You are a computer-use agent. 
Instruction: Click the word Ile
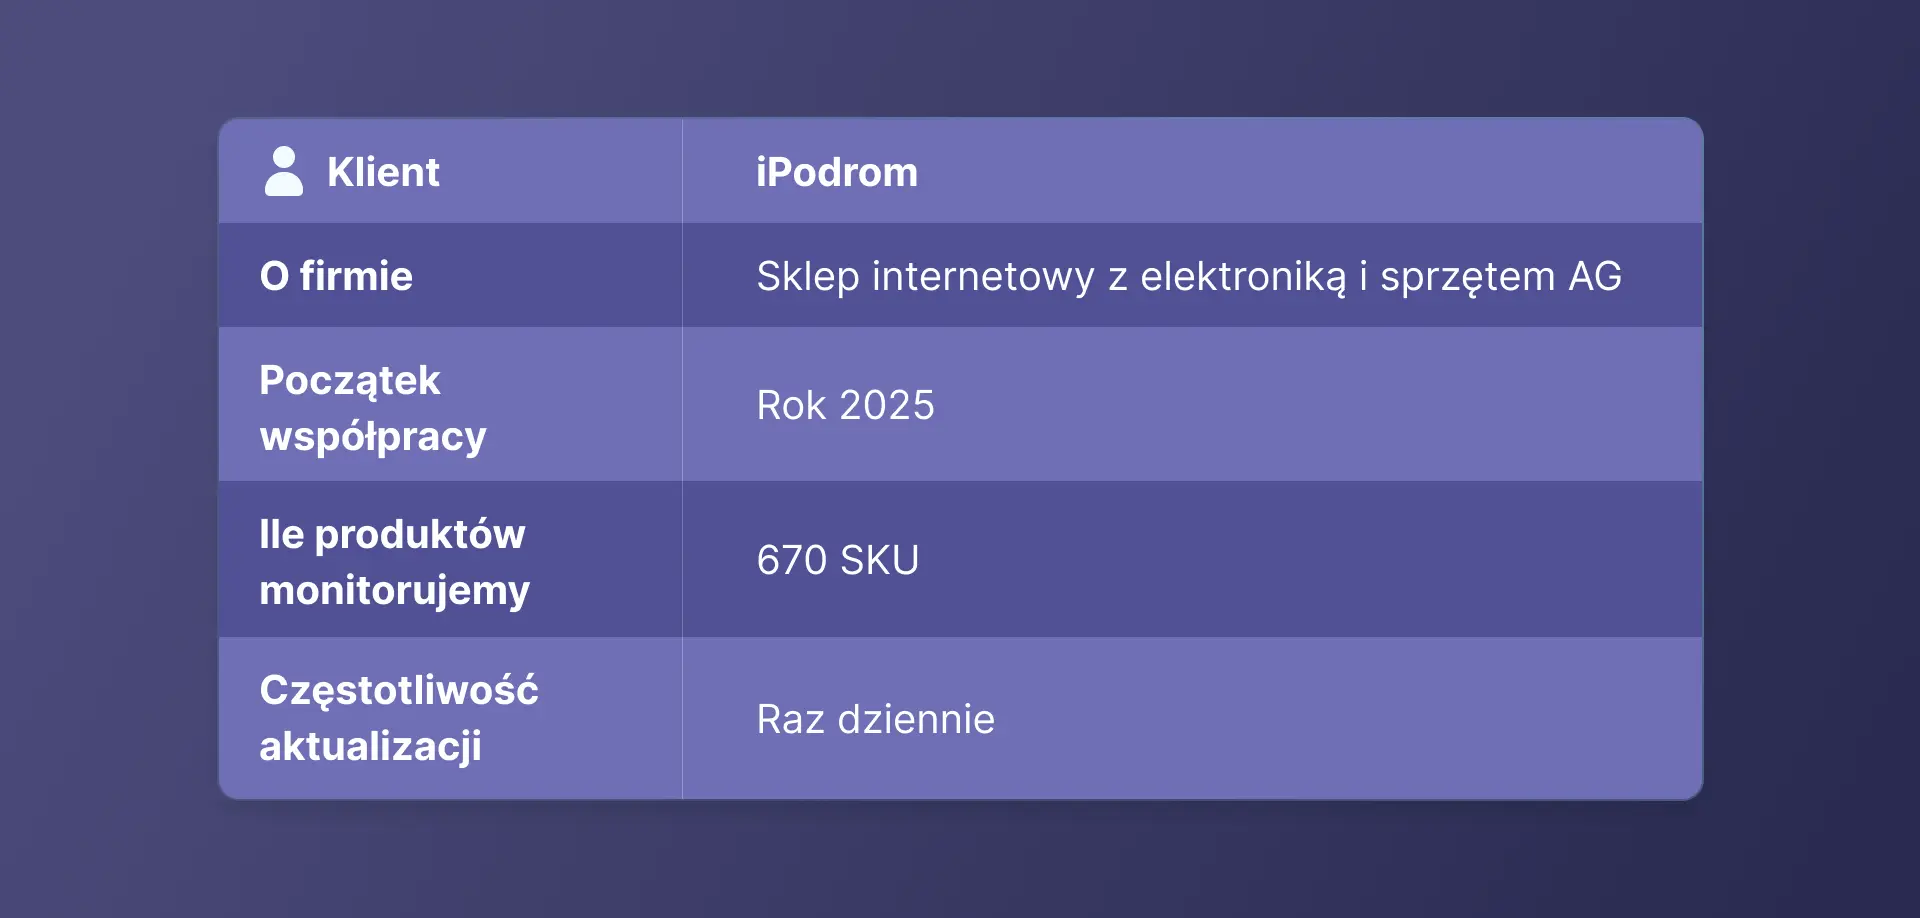coord(281,535)
